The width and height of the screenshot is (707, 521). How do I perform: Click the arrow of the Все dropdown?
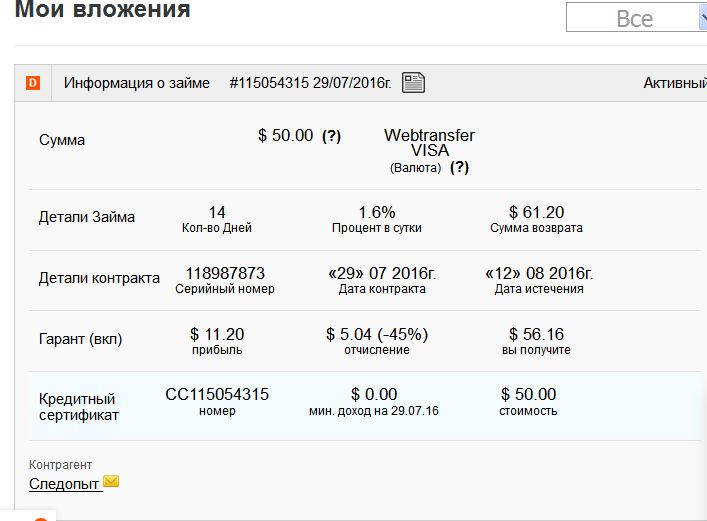click(x=703, y=18)
